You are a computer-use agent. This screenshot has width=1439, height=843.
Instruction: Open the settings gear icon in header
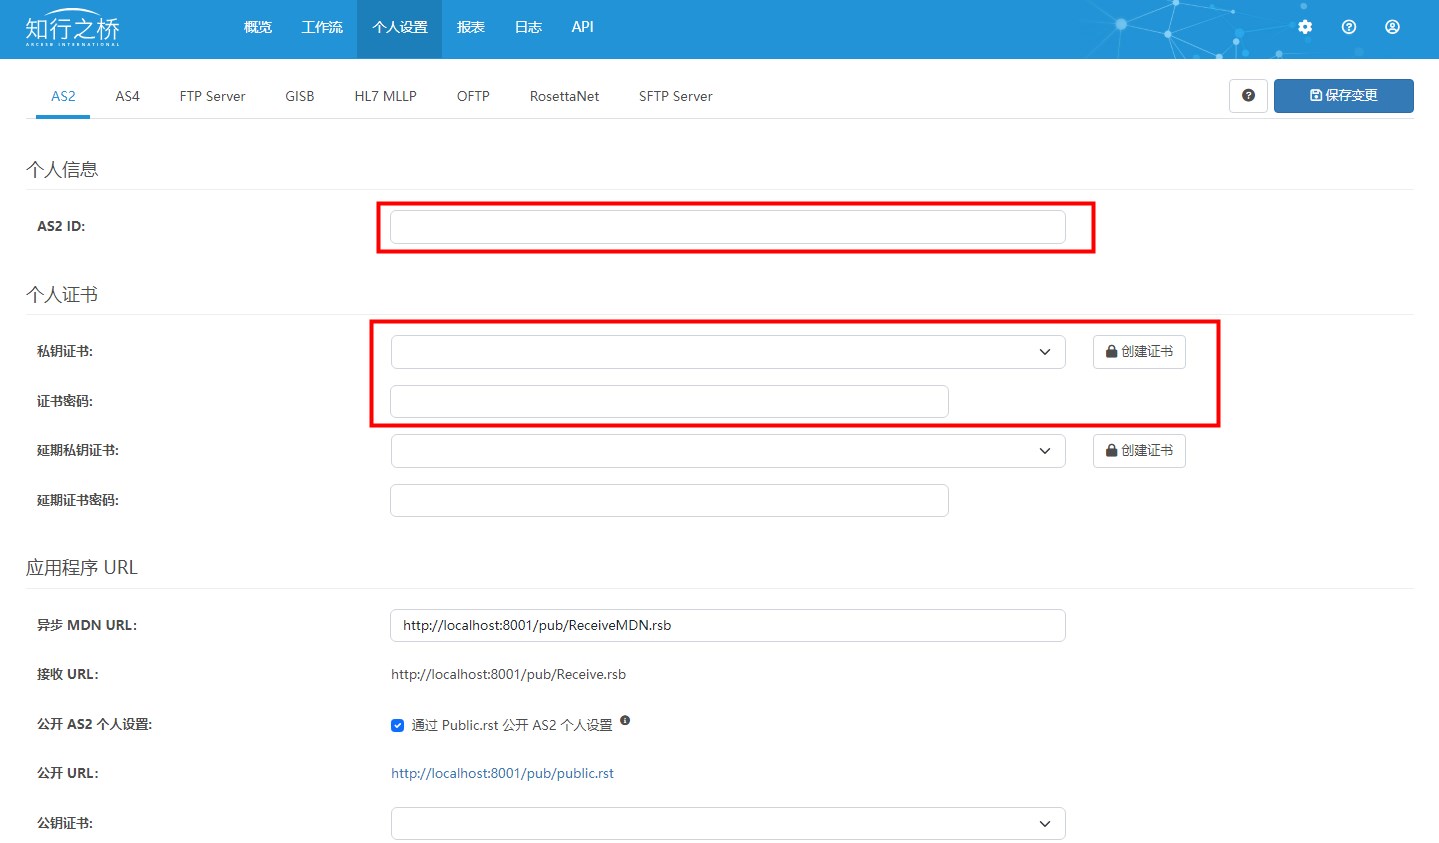point(1304,27)
